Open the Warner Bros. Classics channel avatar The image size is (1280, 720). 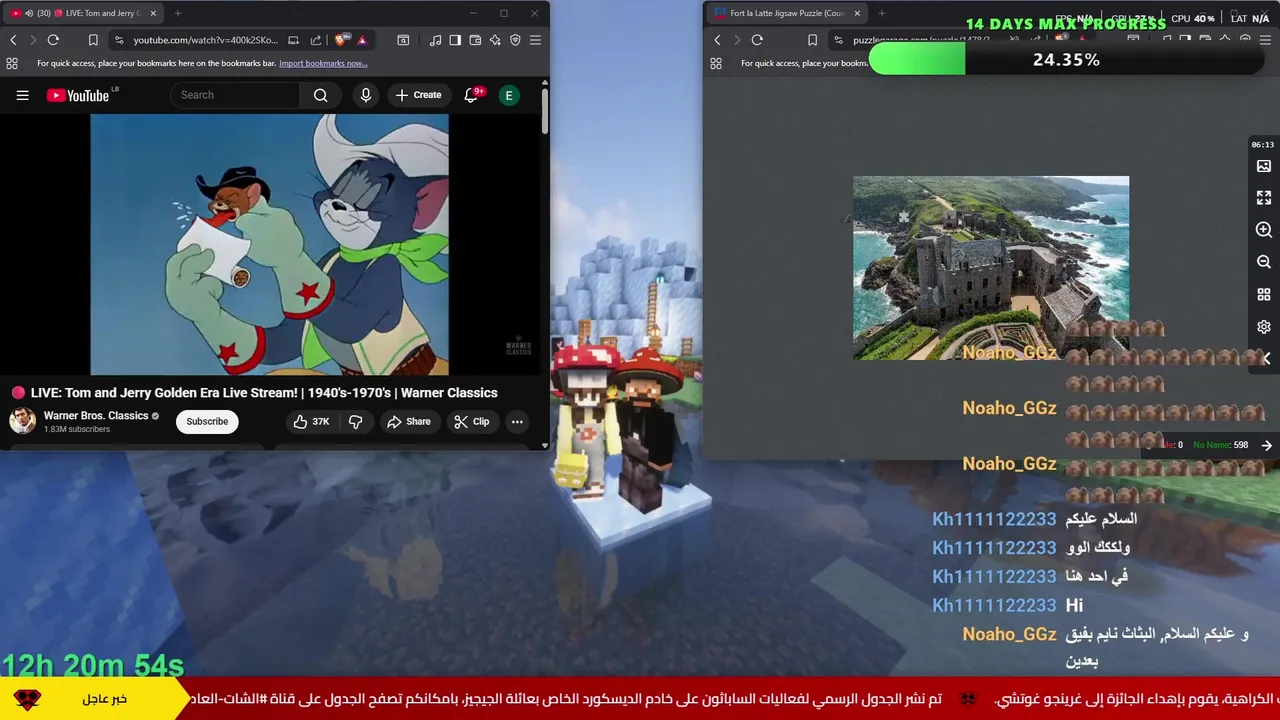(x=22, y=421)
